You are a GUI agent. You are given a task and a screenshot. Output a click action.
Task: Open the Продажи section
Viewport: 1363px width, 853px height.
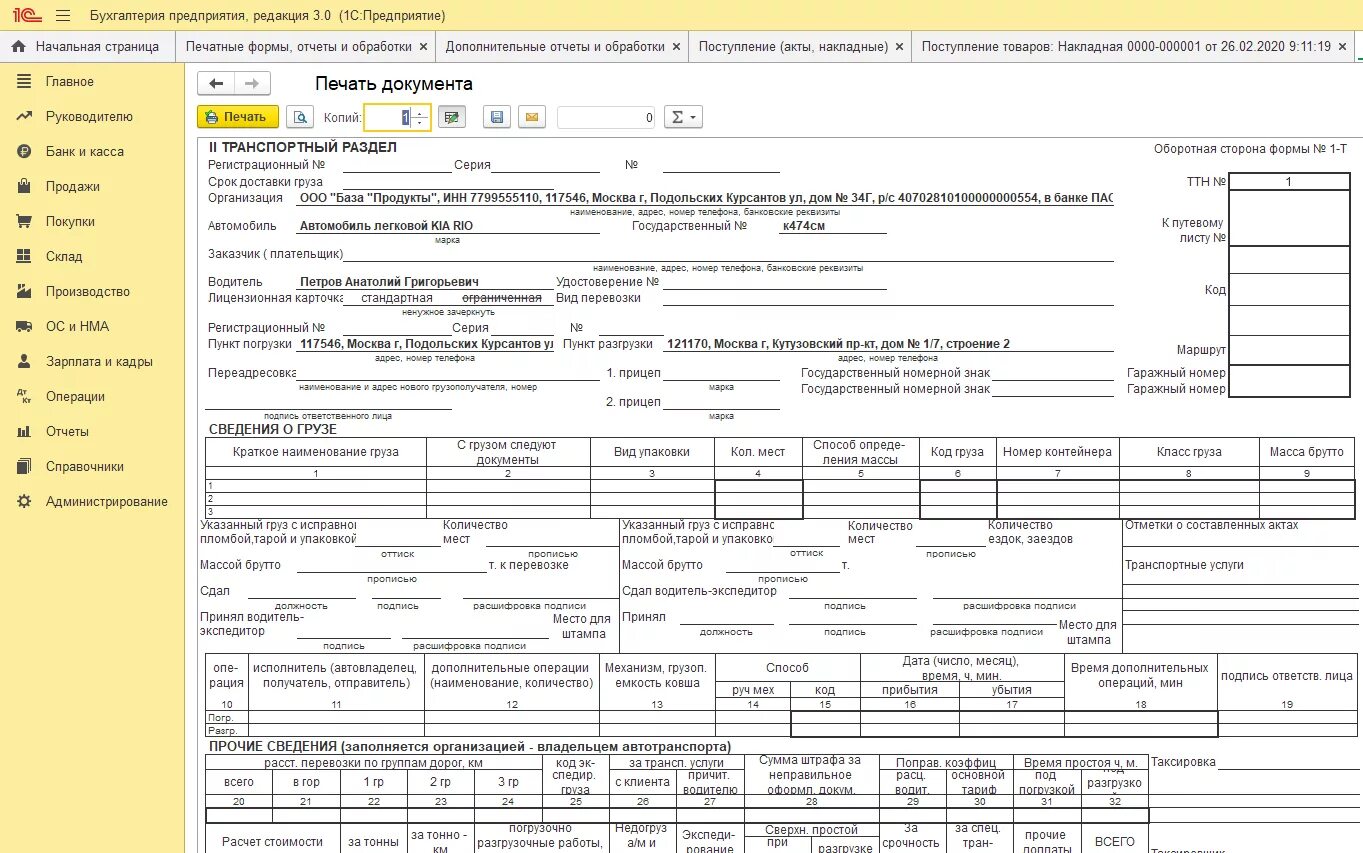tap(92, 187)
